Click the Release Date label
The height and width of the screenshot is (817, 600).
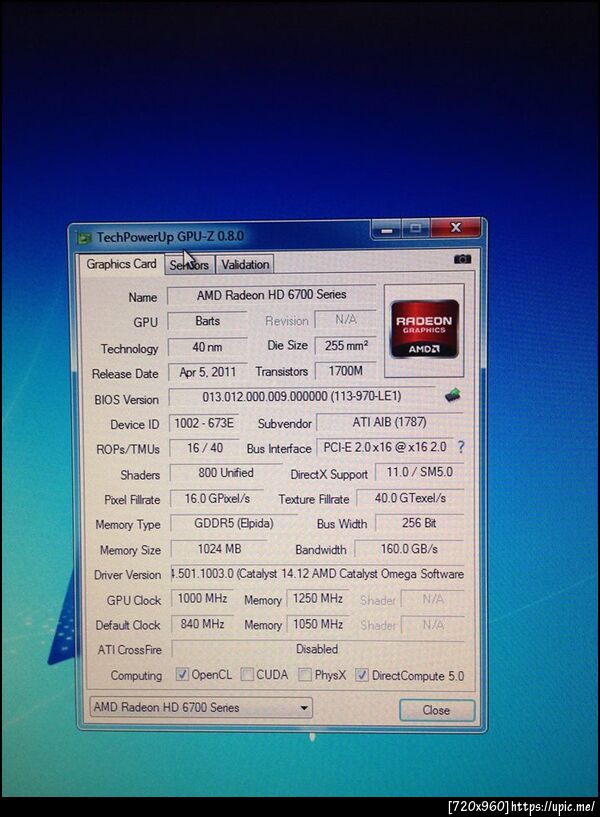(125, 374)
